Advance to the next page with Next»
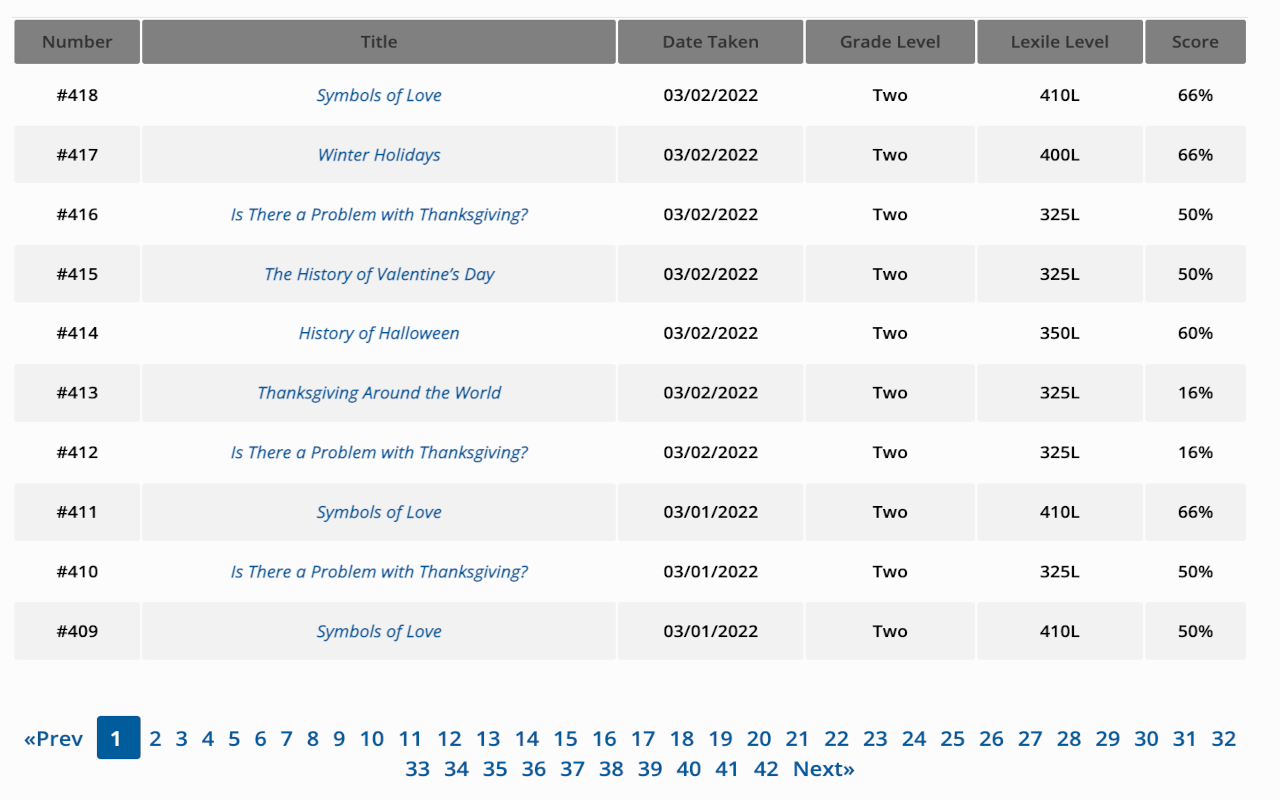 (x=823, y=769)
